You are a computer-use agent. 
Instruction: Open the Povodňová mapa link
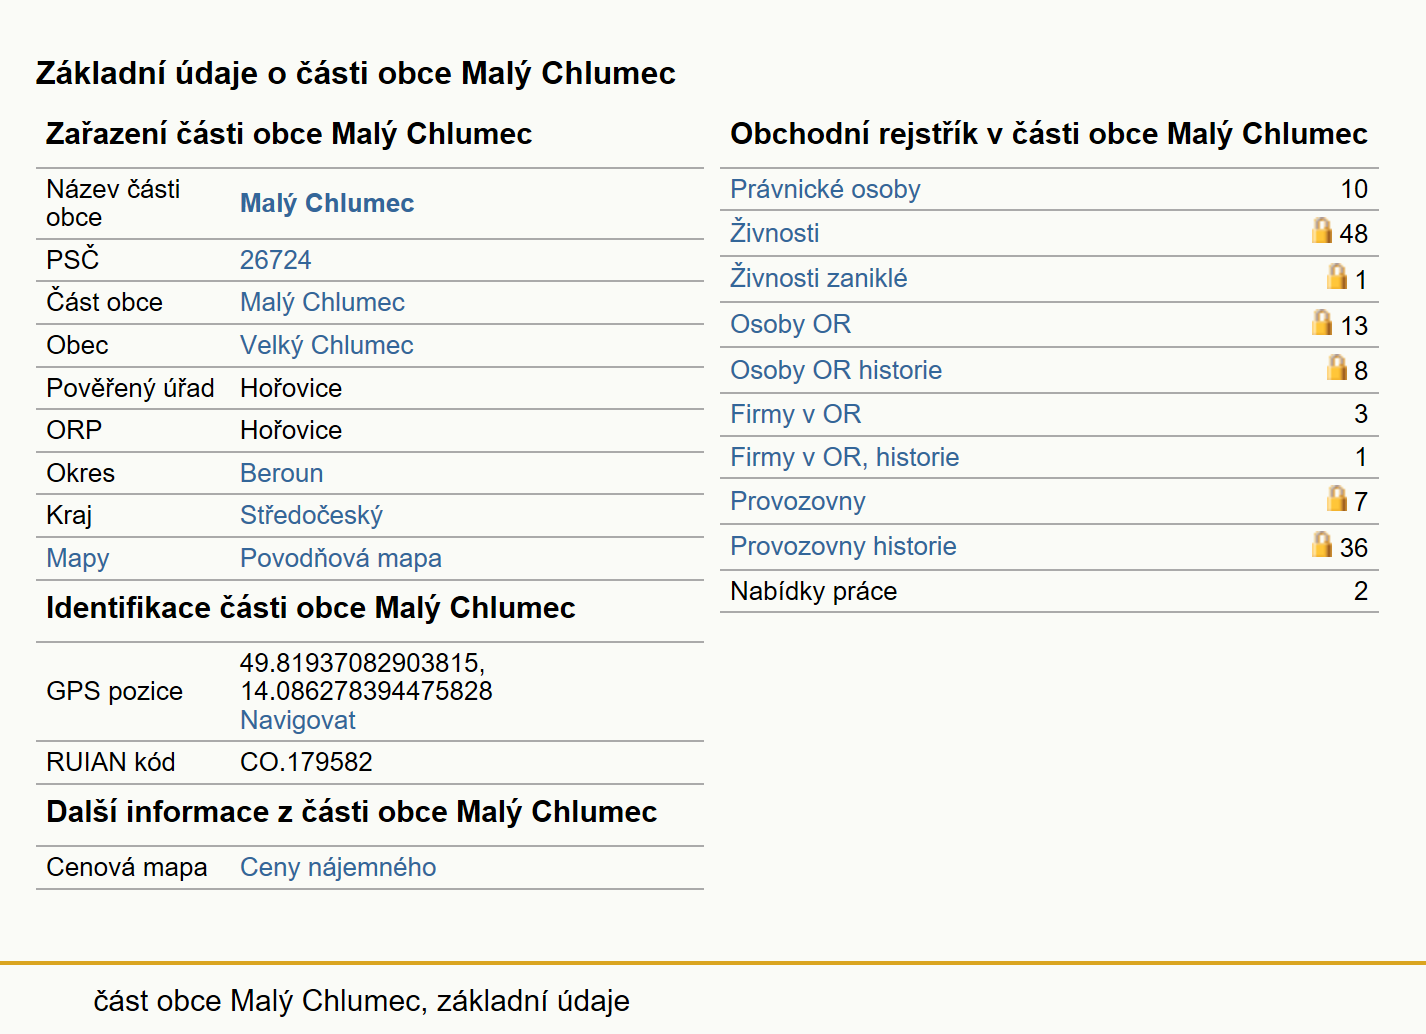coord(341,558)
